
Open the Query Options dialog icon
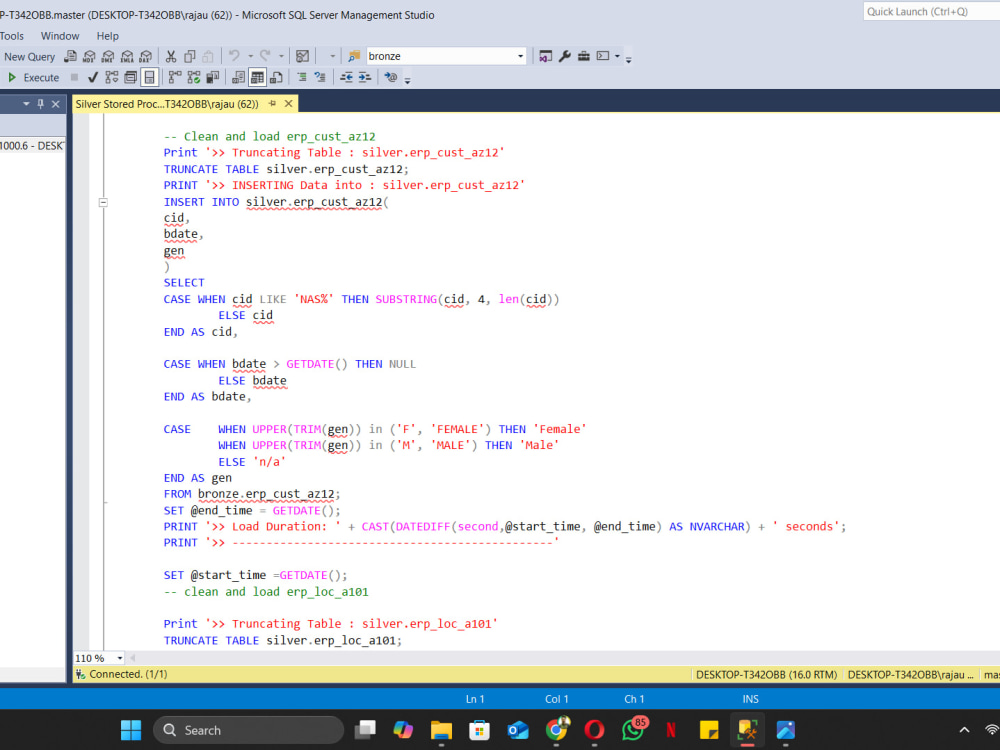coord(131,77)
